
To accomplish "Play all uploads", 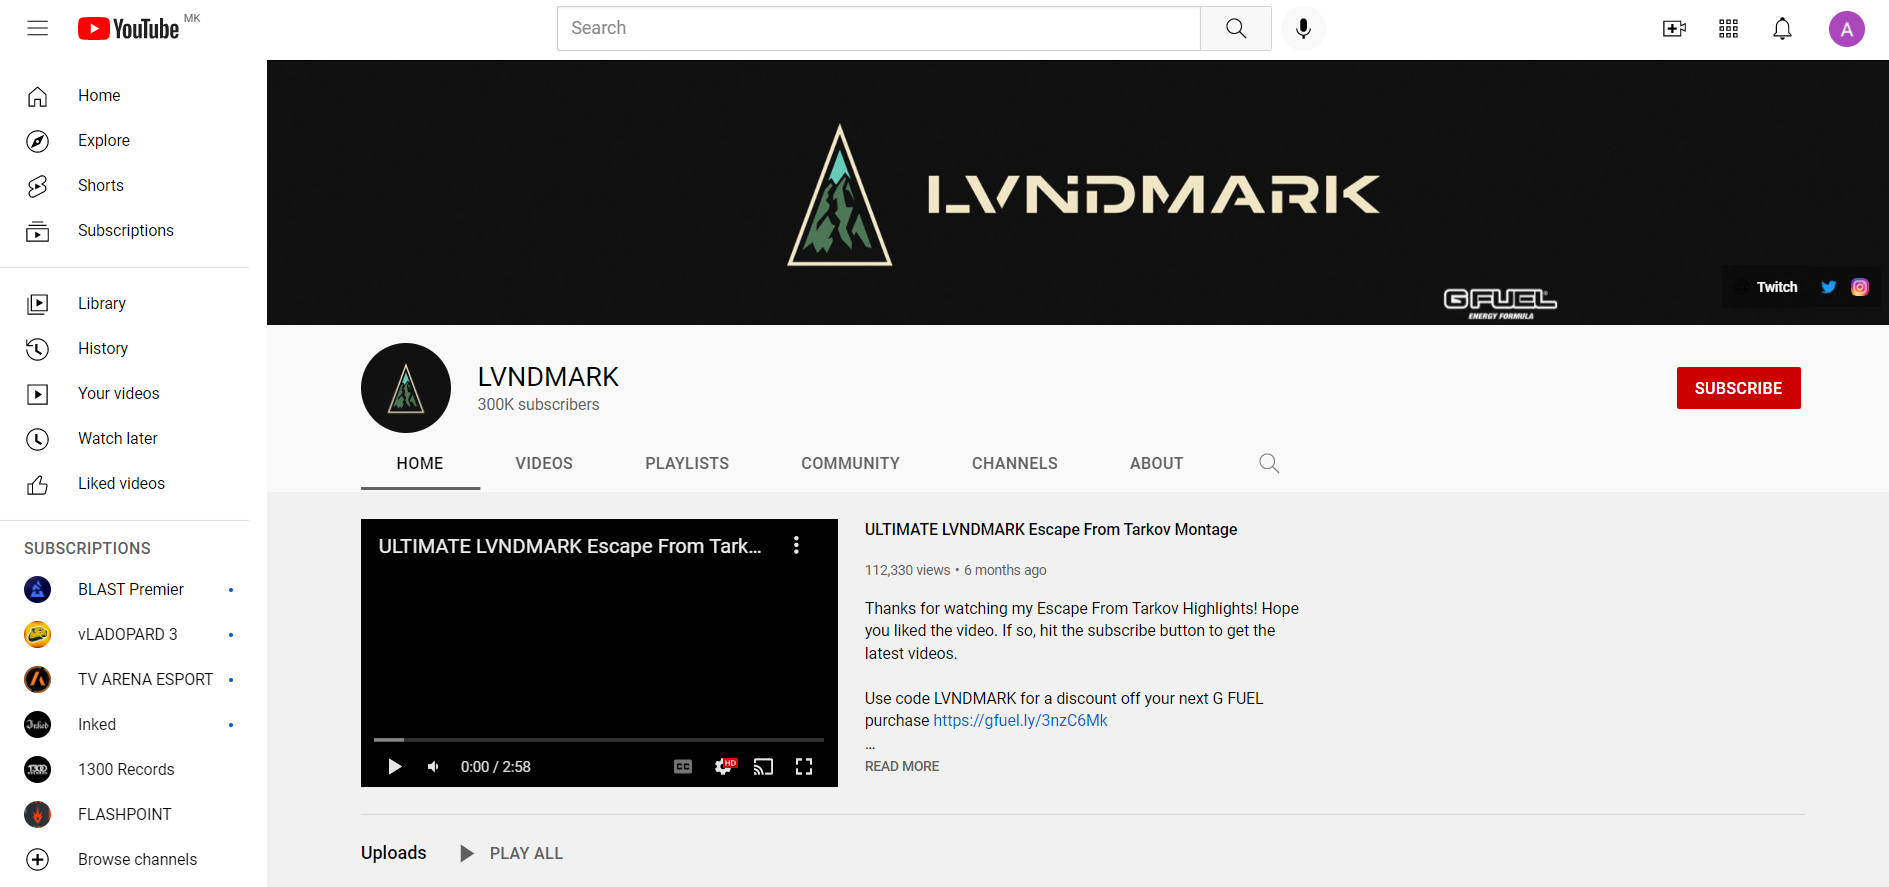I will [x=512, y=853].
